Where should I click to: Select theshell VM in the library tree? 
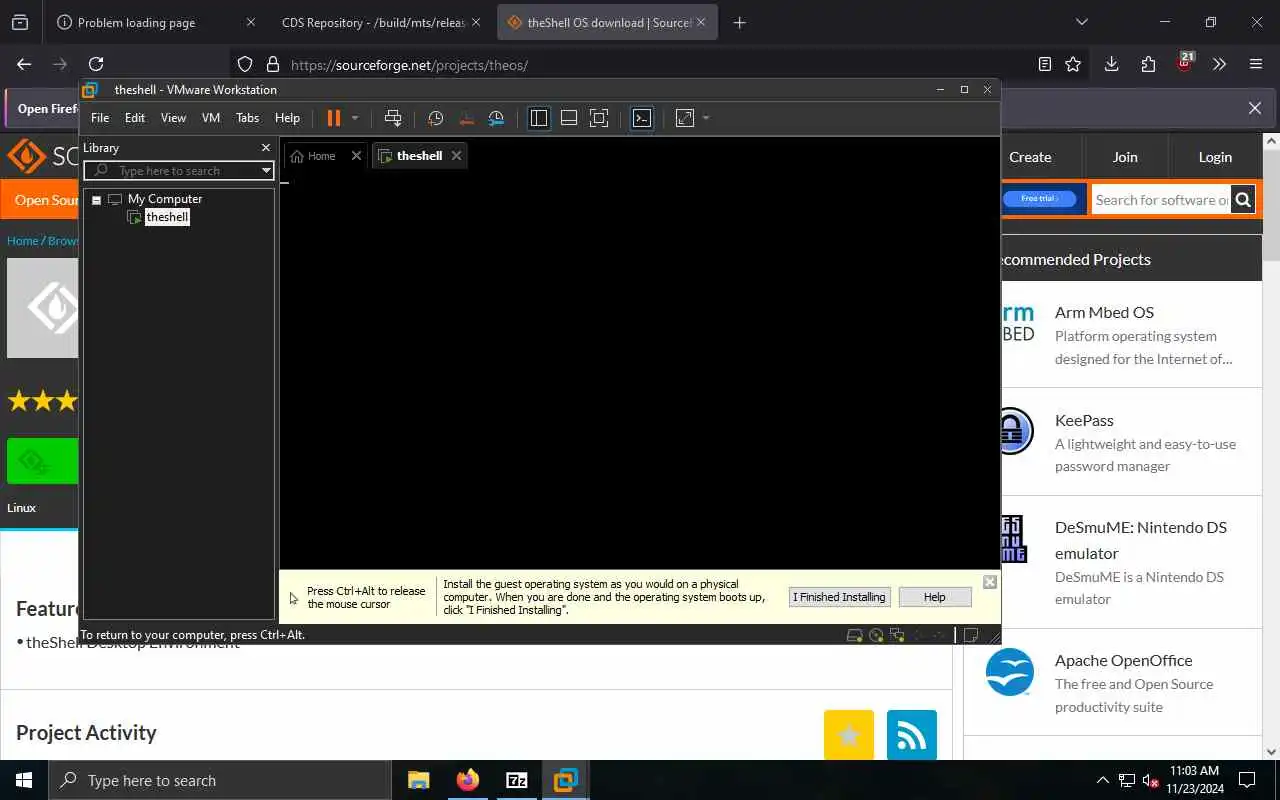pos(167,217)
